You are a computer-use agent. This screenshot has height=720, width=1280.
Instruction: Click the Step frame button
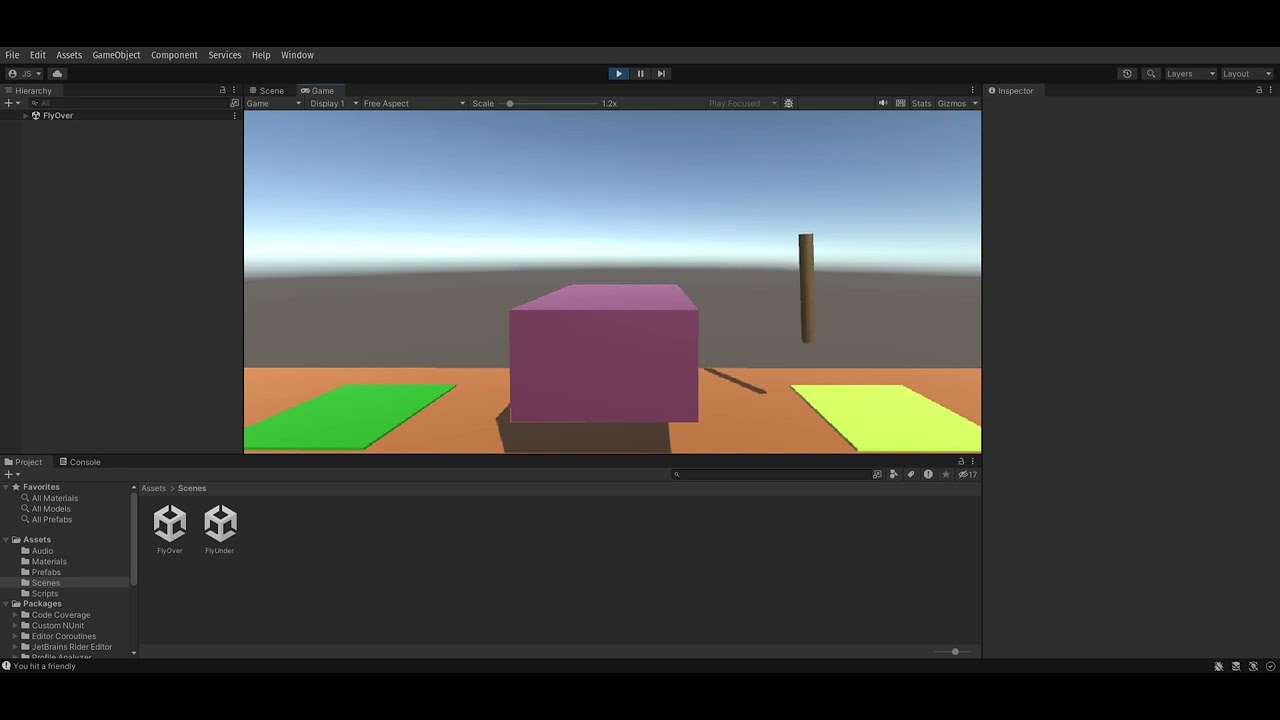pyautogui.click(x=661, y=73)
